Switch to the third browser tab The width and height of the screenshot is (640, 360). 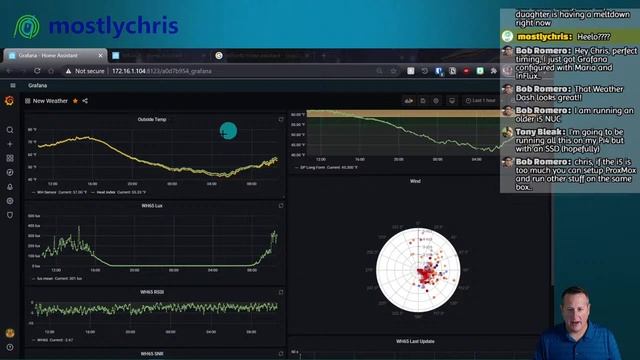[x=263, y=56]
